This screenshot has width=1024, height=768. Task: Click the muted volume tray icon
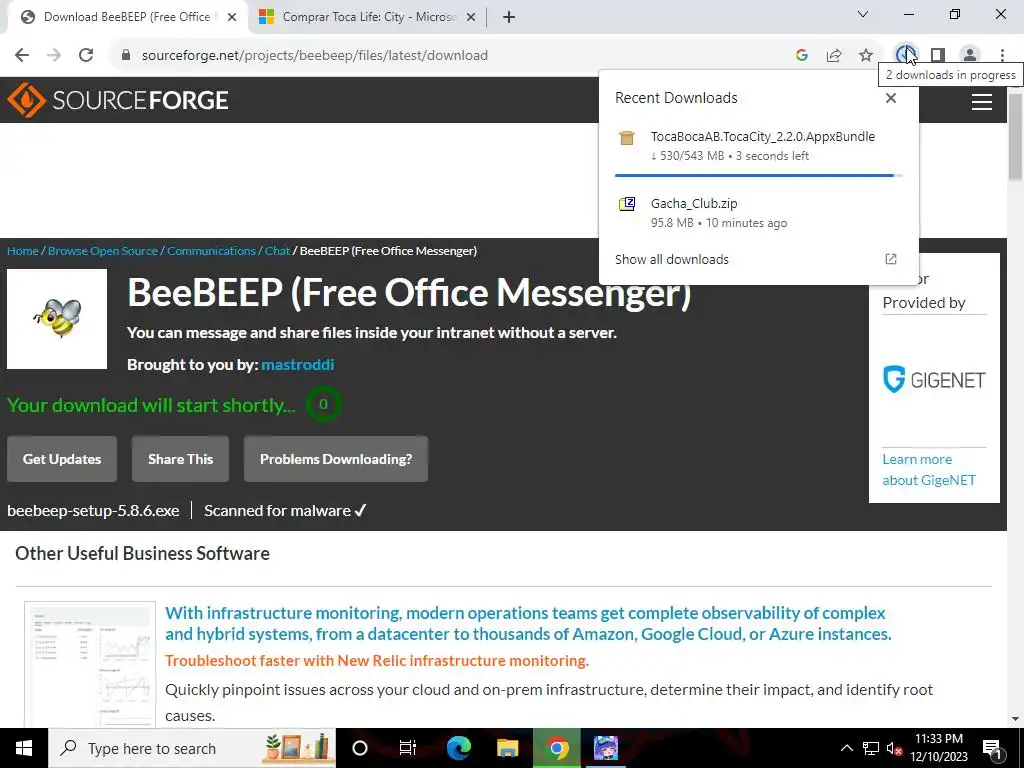pos(895,749)
